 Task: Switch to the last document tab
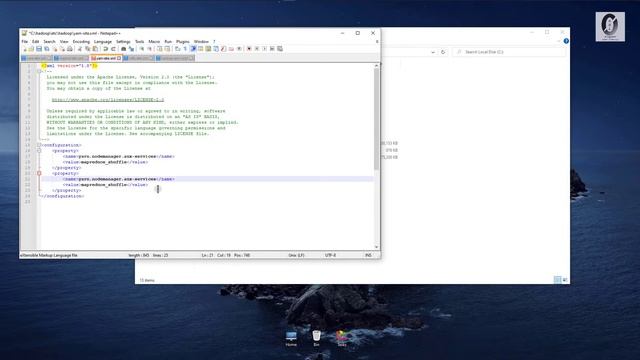pos(175,58)
